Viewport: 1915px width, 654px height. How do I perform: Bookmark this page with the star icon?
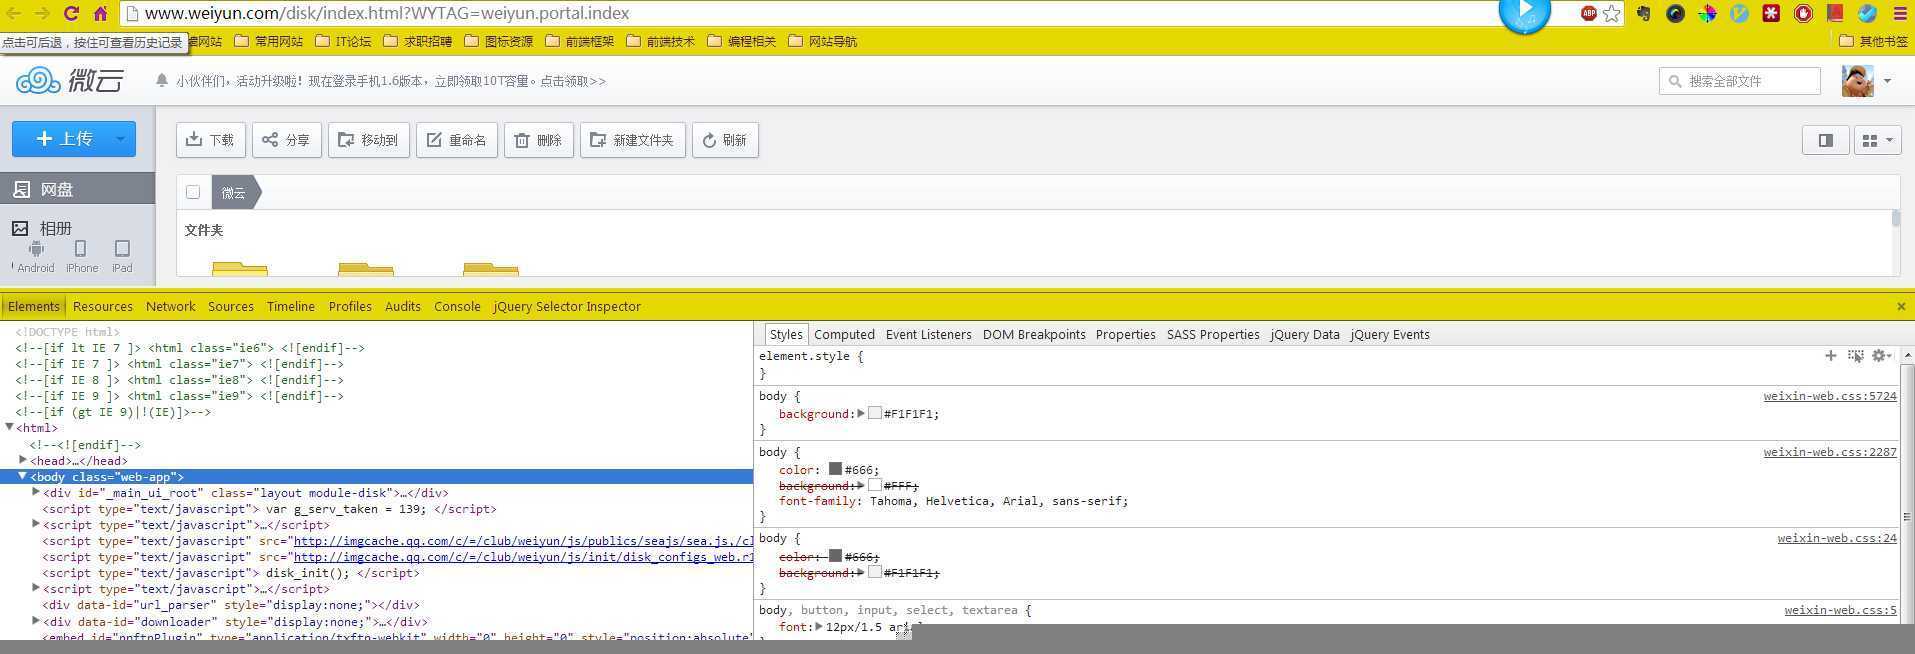coord(1611,13)
